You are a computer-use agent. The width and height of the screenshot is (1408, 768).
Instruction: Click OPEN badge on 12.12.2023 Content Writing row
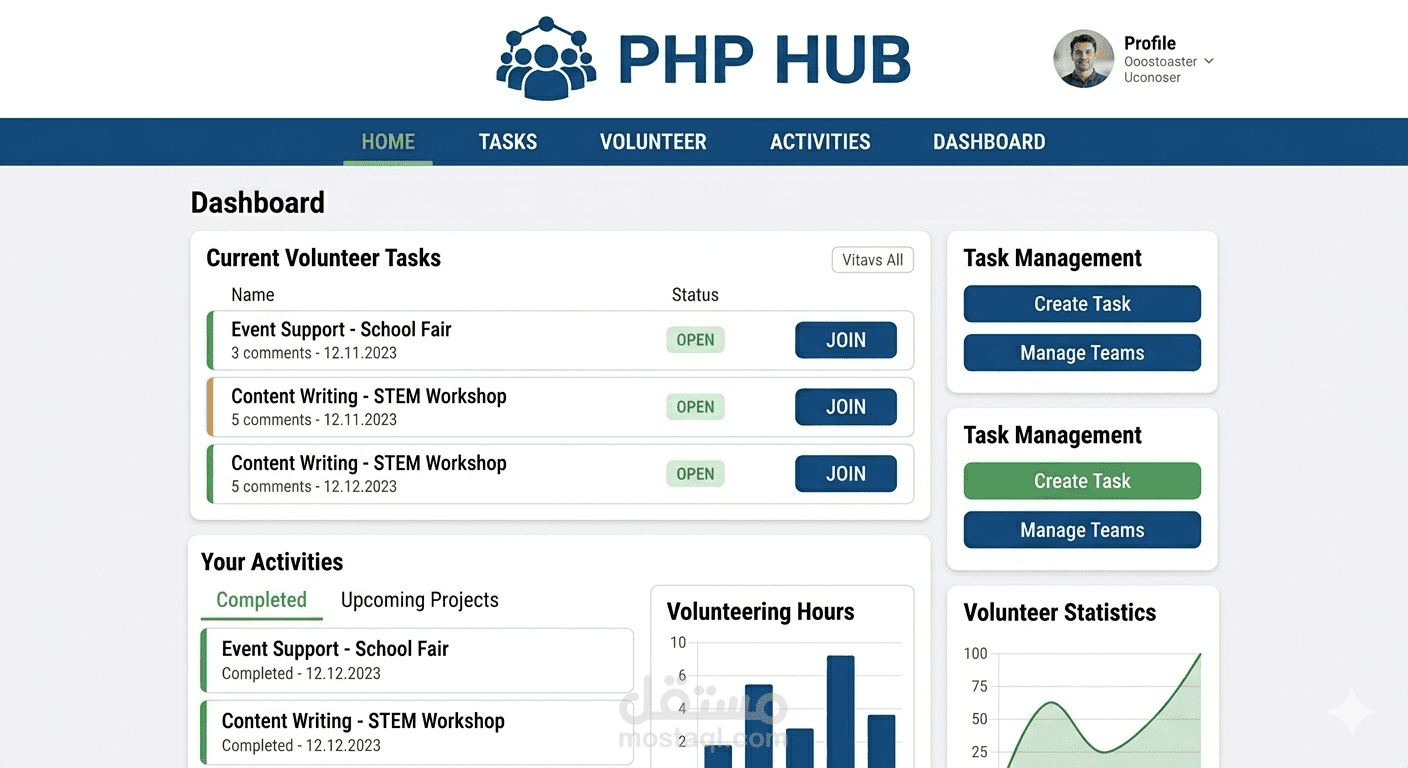tap(695, 474)
